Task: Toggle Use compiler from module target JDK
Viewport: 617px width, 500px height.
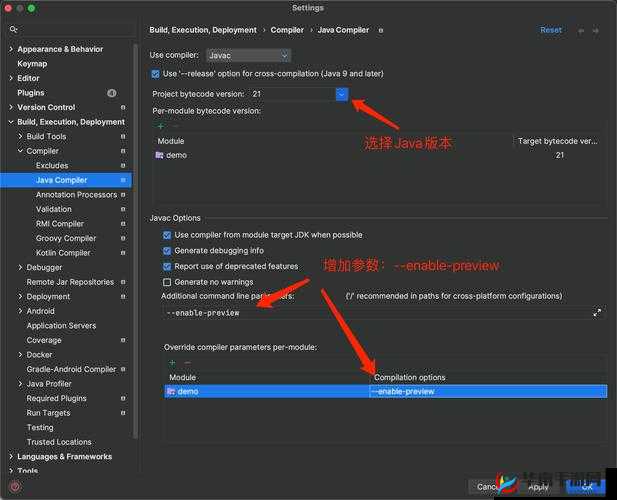Action: (167, 235)
